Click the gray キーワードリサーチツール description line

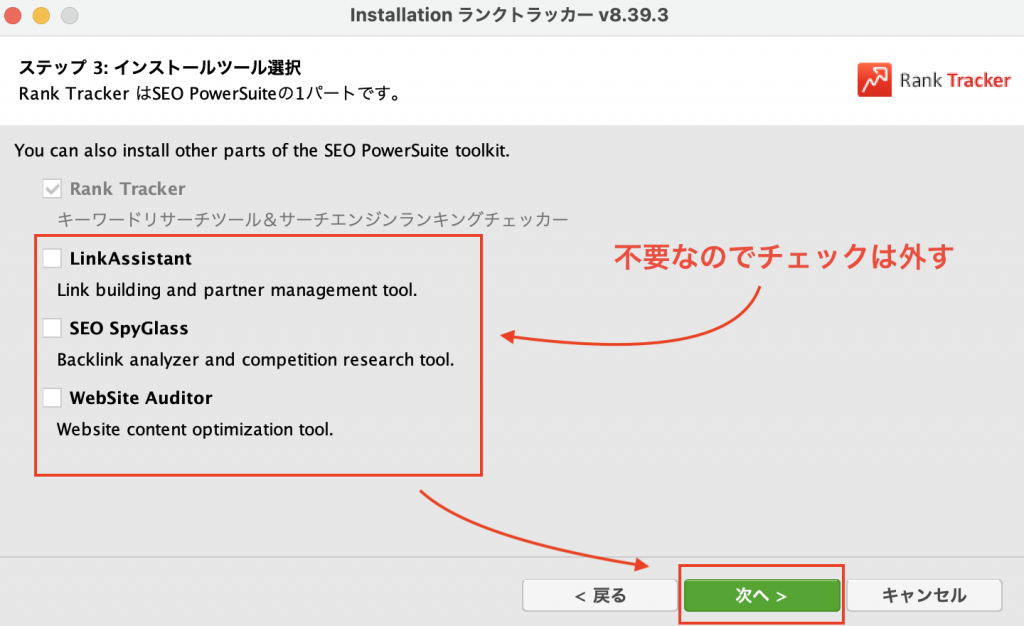[x=313, y=219]
